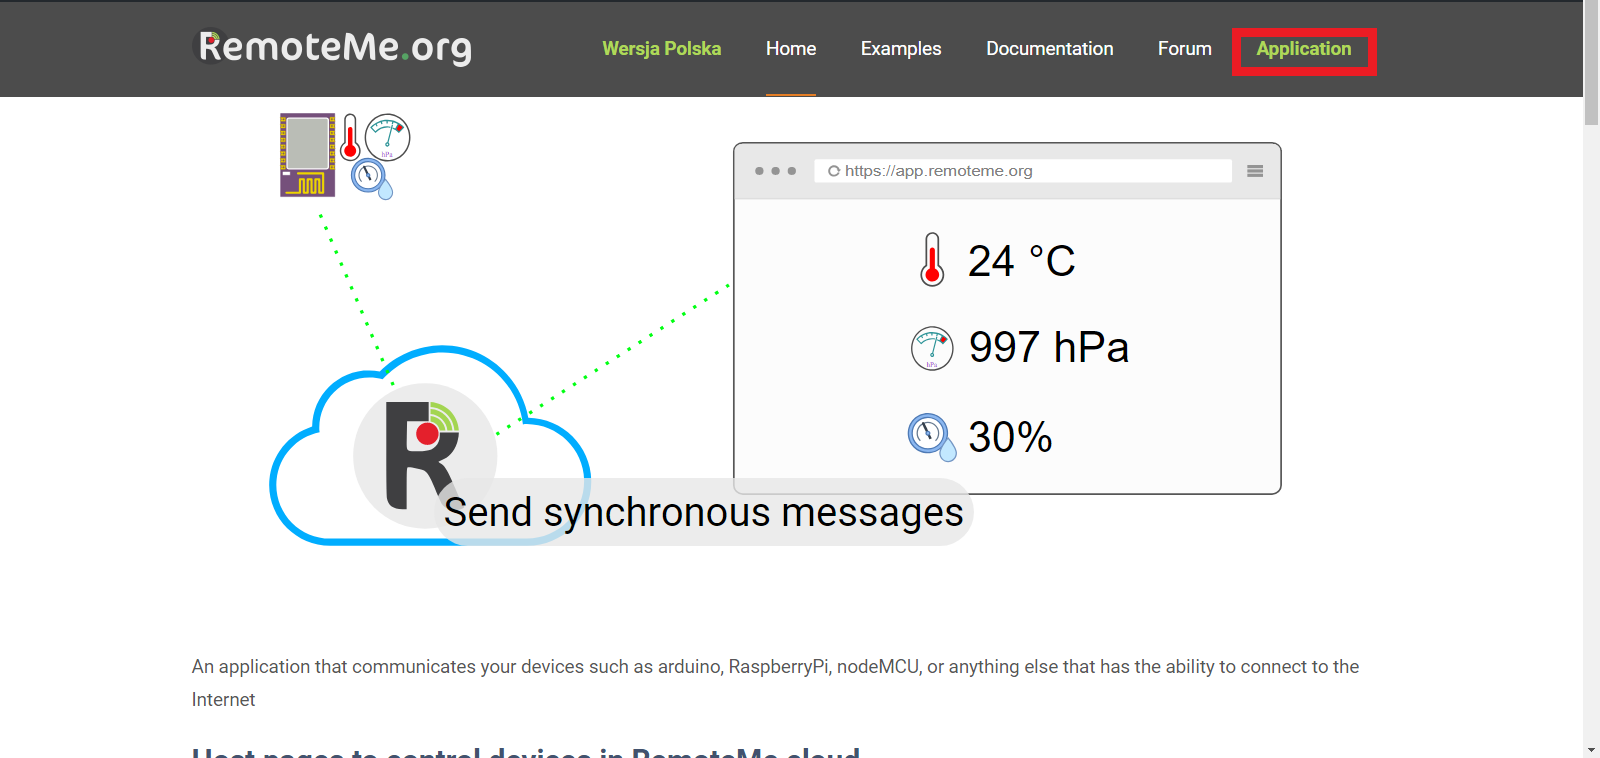
Task: Click the three window dots in the mockup browser
Action: click(x=775, y=171)
